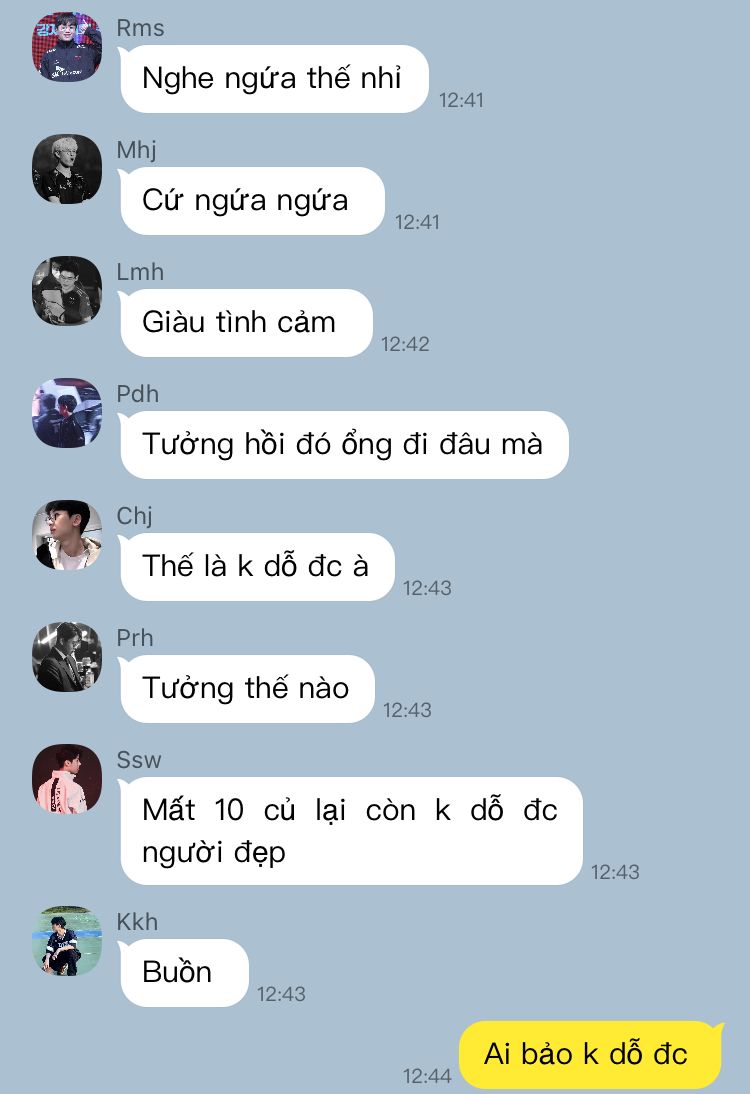Open Rms profile avatar
Screen dimensions: 750x1094
tap(67, 47)
